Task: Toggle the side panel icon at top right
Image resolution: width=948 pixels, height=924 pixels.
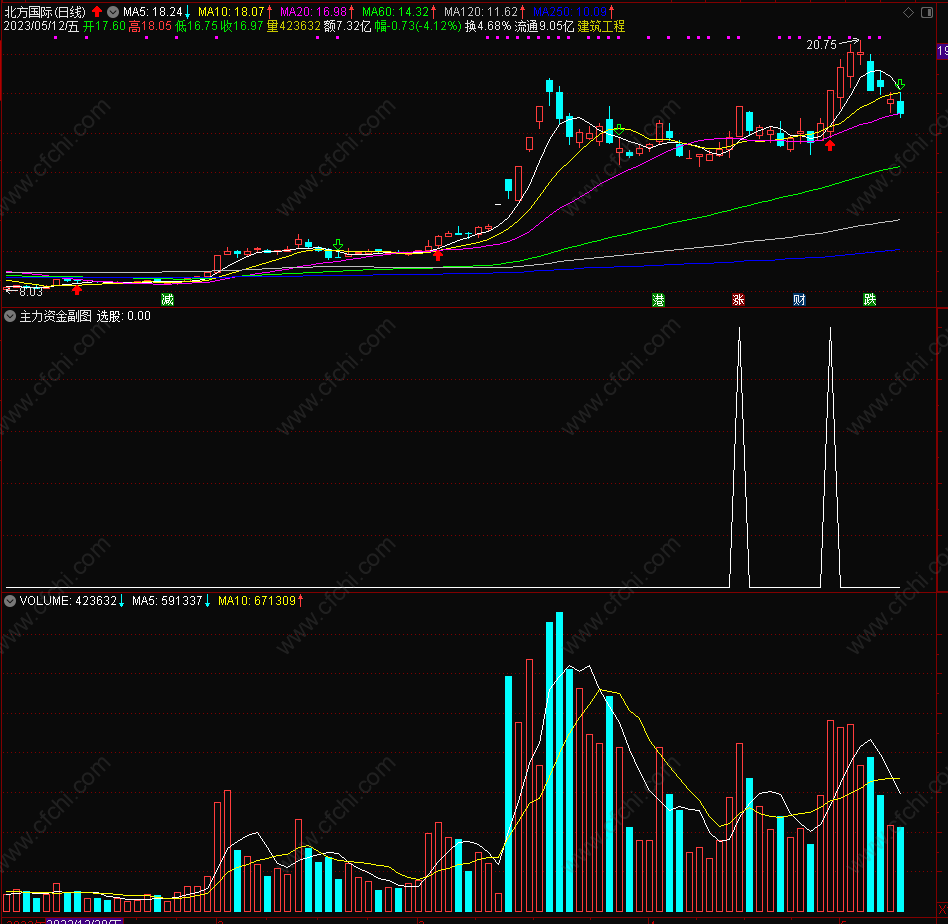Action: [x=927, y=12]
